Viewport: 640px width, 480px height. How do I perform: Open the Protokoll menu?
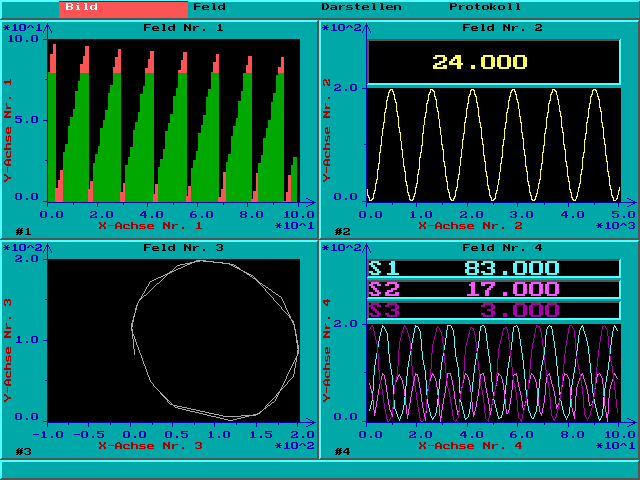485,7
